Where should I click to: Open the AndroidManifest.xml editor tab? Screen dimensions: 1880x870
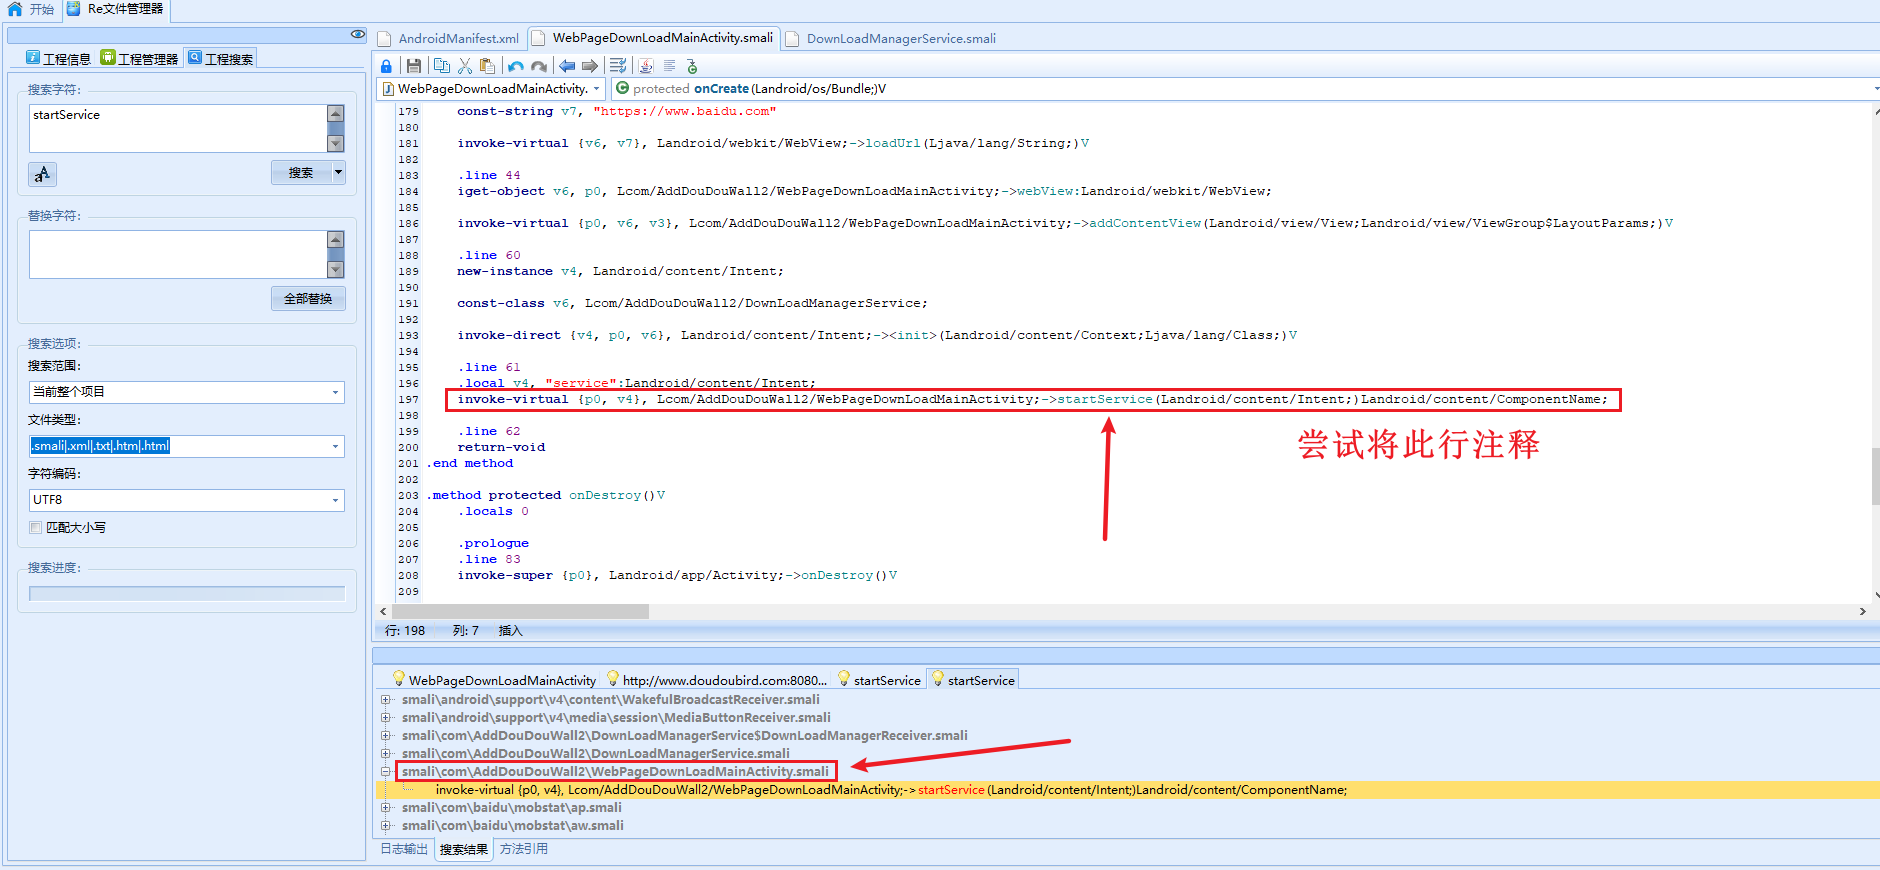pos(450,39)
